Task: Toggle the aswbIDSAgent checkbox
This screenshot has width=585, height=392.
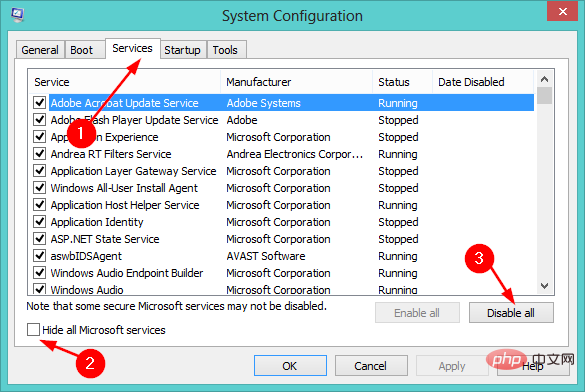Action: click(40, 256)
